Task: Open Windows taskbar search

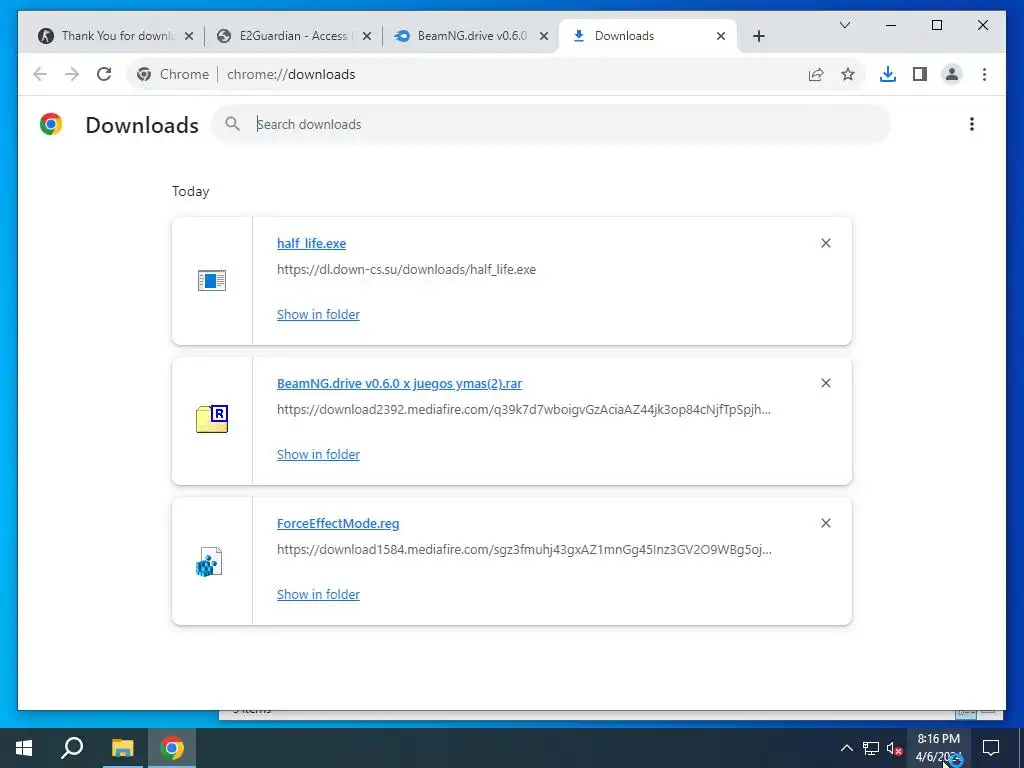Action: click(x=72, y=748)
